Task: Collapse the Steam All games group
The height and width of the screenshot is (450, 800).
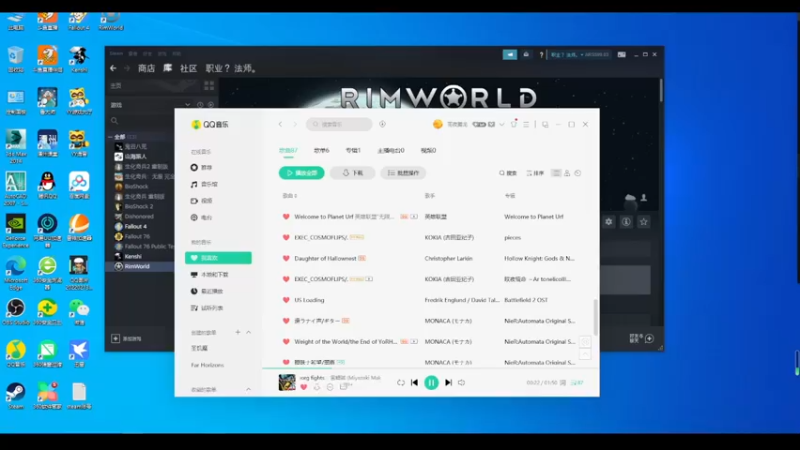Action: [110, 137]
